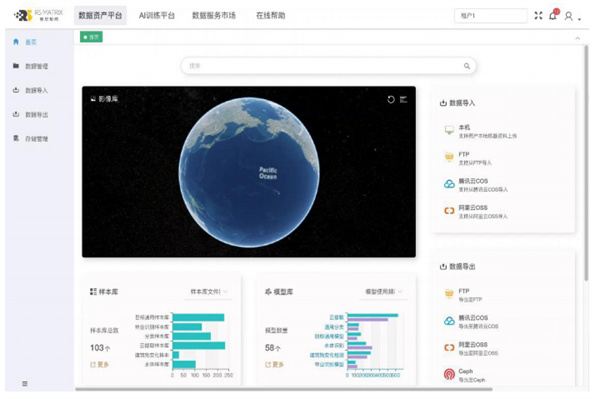The image size is (600, 399).
Task: Click 更多 under 模型数量
Action: (274, 364)
